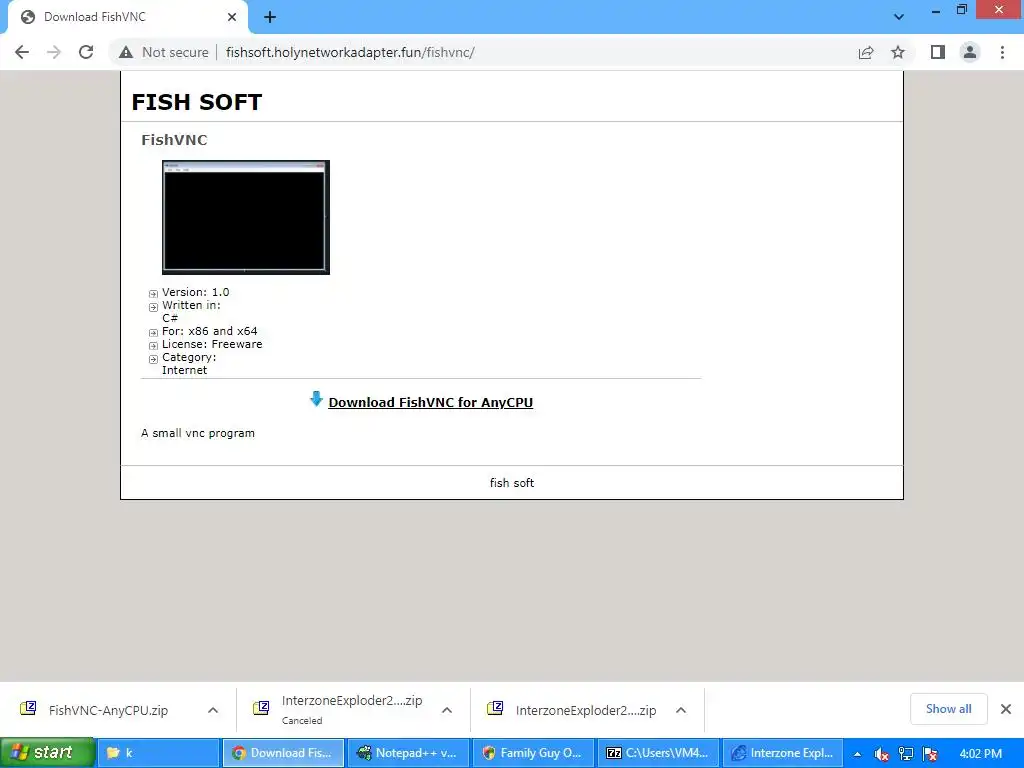The width and height of the screenshot is (1024, 768).
Task: Click the canceled InterzoneExploder2 zip download
Action: tap(352, 709)
